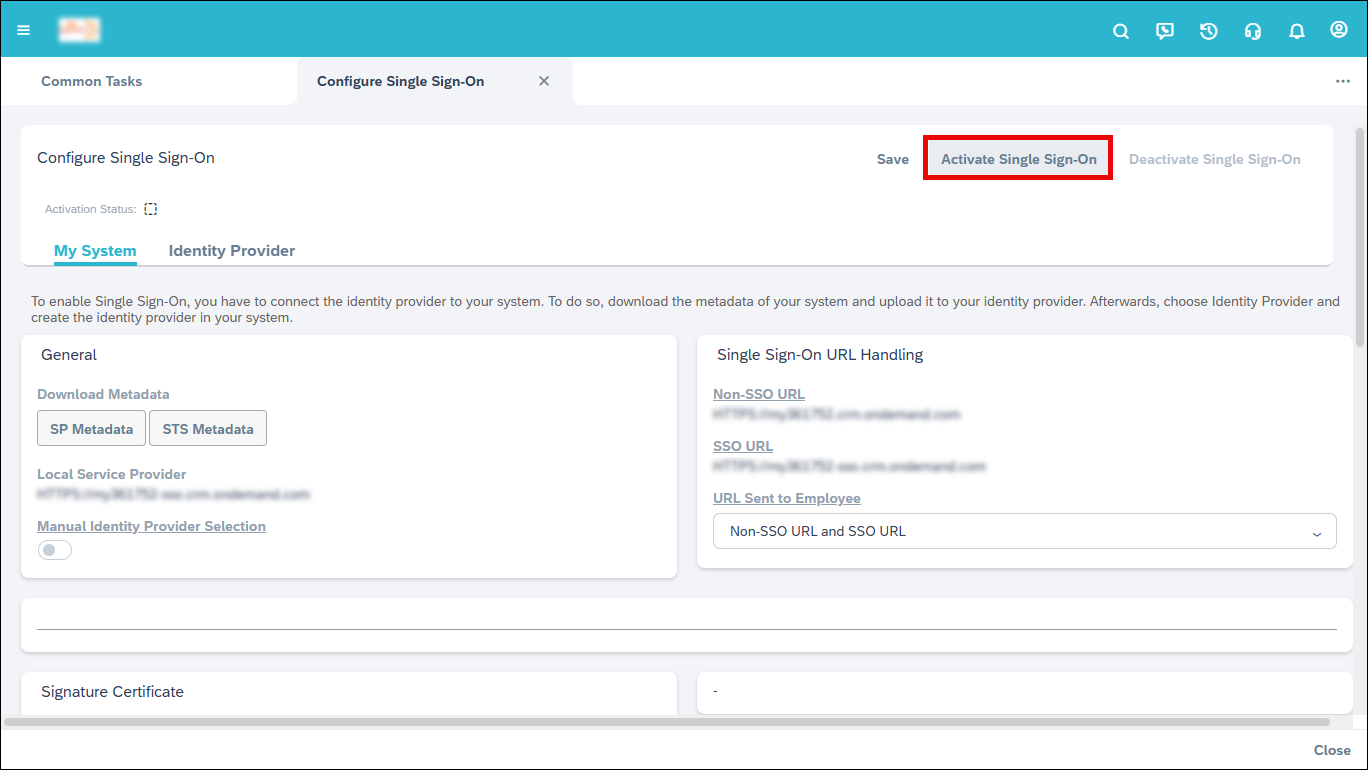Image resolution: width=1368 pixels, height=770 pixels.
Task: Download the SP Metadata
Action: (x=92, y=429)
